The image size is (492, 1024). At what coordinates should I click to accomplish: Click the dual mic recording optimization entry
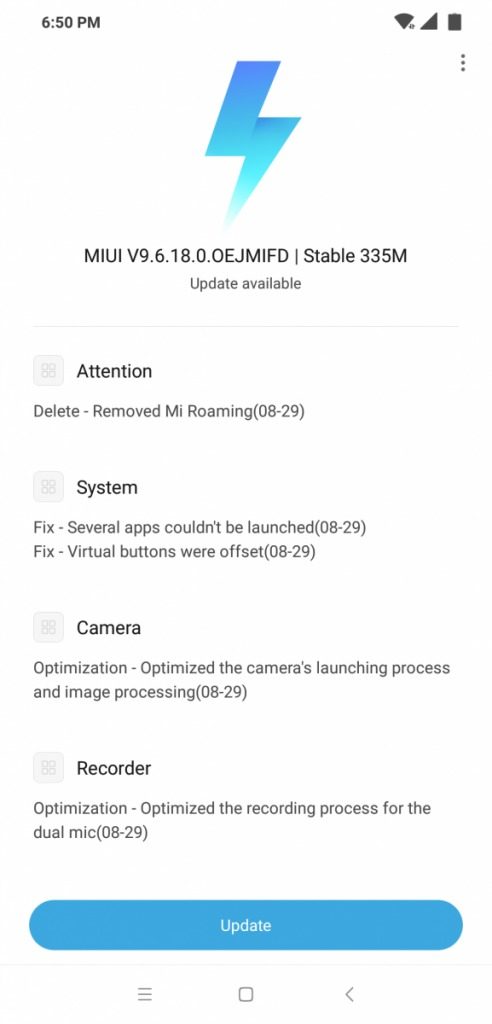point(232,820)
